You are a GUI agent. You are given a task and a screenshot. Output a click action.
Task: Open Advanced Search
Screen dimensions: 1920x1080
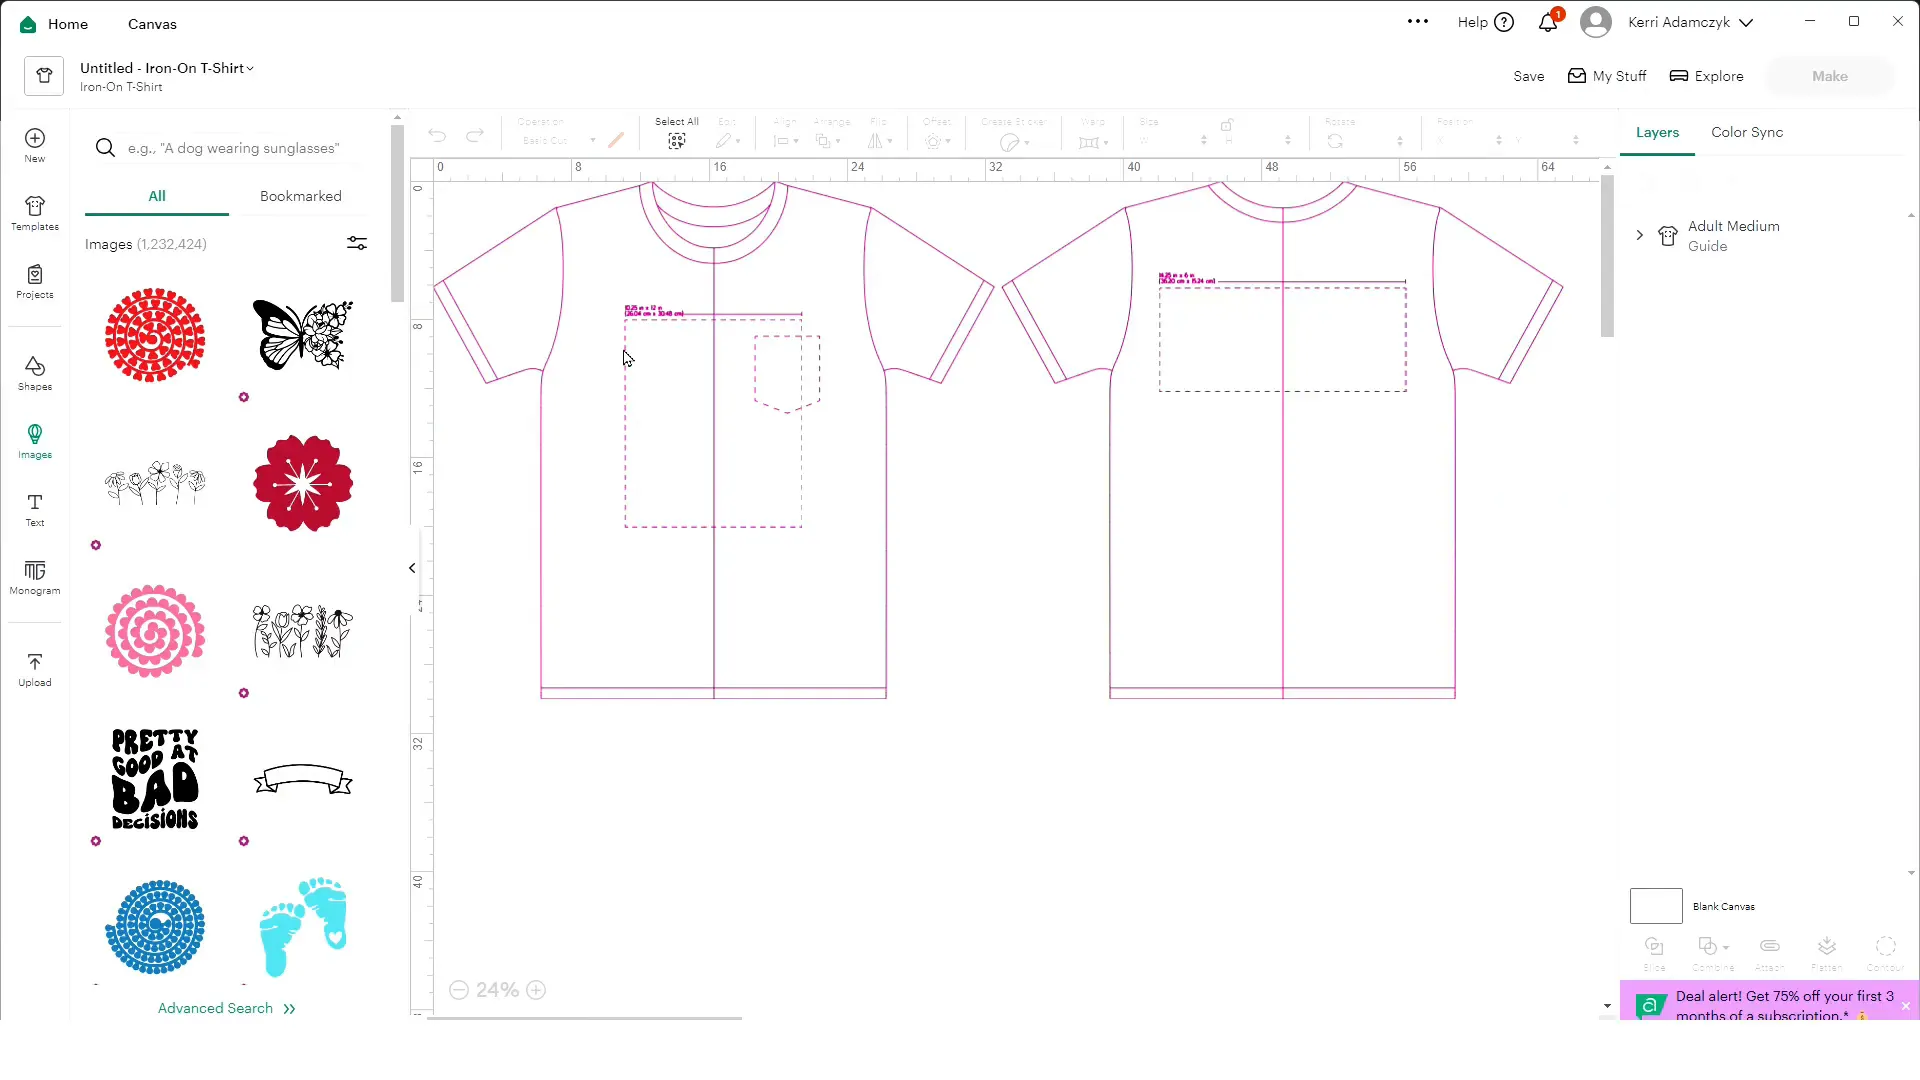coord(225,1008)
